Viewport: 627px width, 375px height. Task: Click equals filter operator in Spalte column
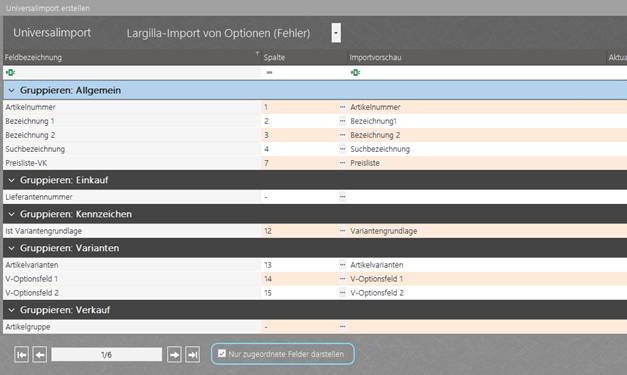pyautogui.click(x=270, y=72)
